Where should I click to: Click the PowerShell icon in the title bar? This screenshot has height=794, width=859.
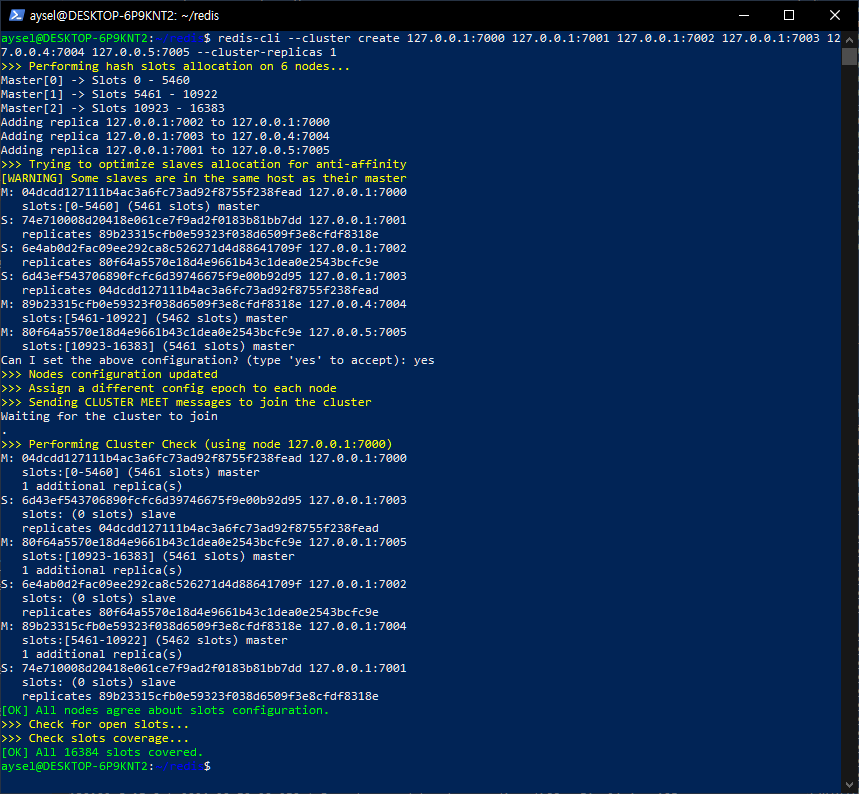pos(16,15)
